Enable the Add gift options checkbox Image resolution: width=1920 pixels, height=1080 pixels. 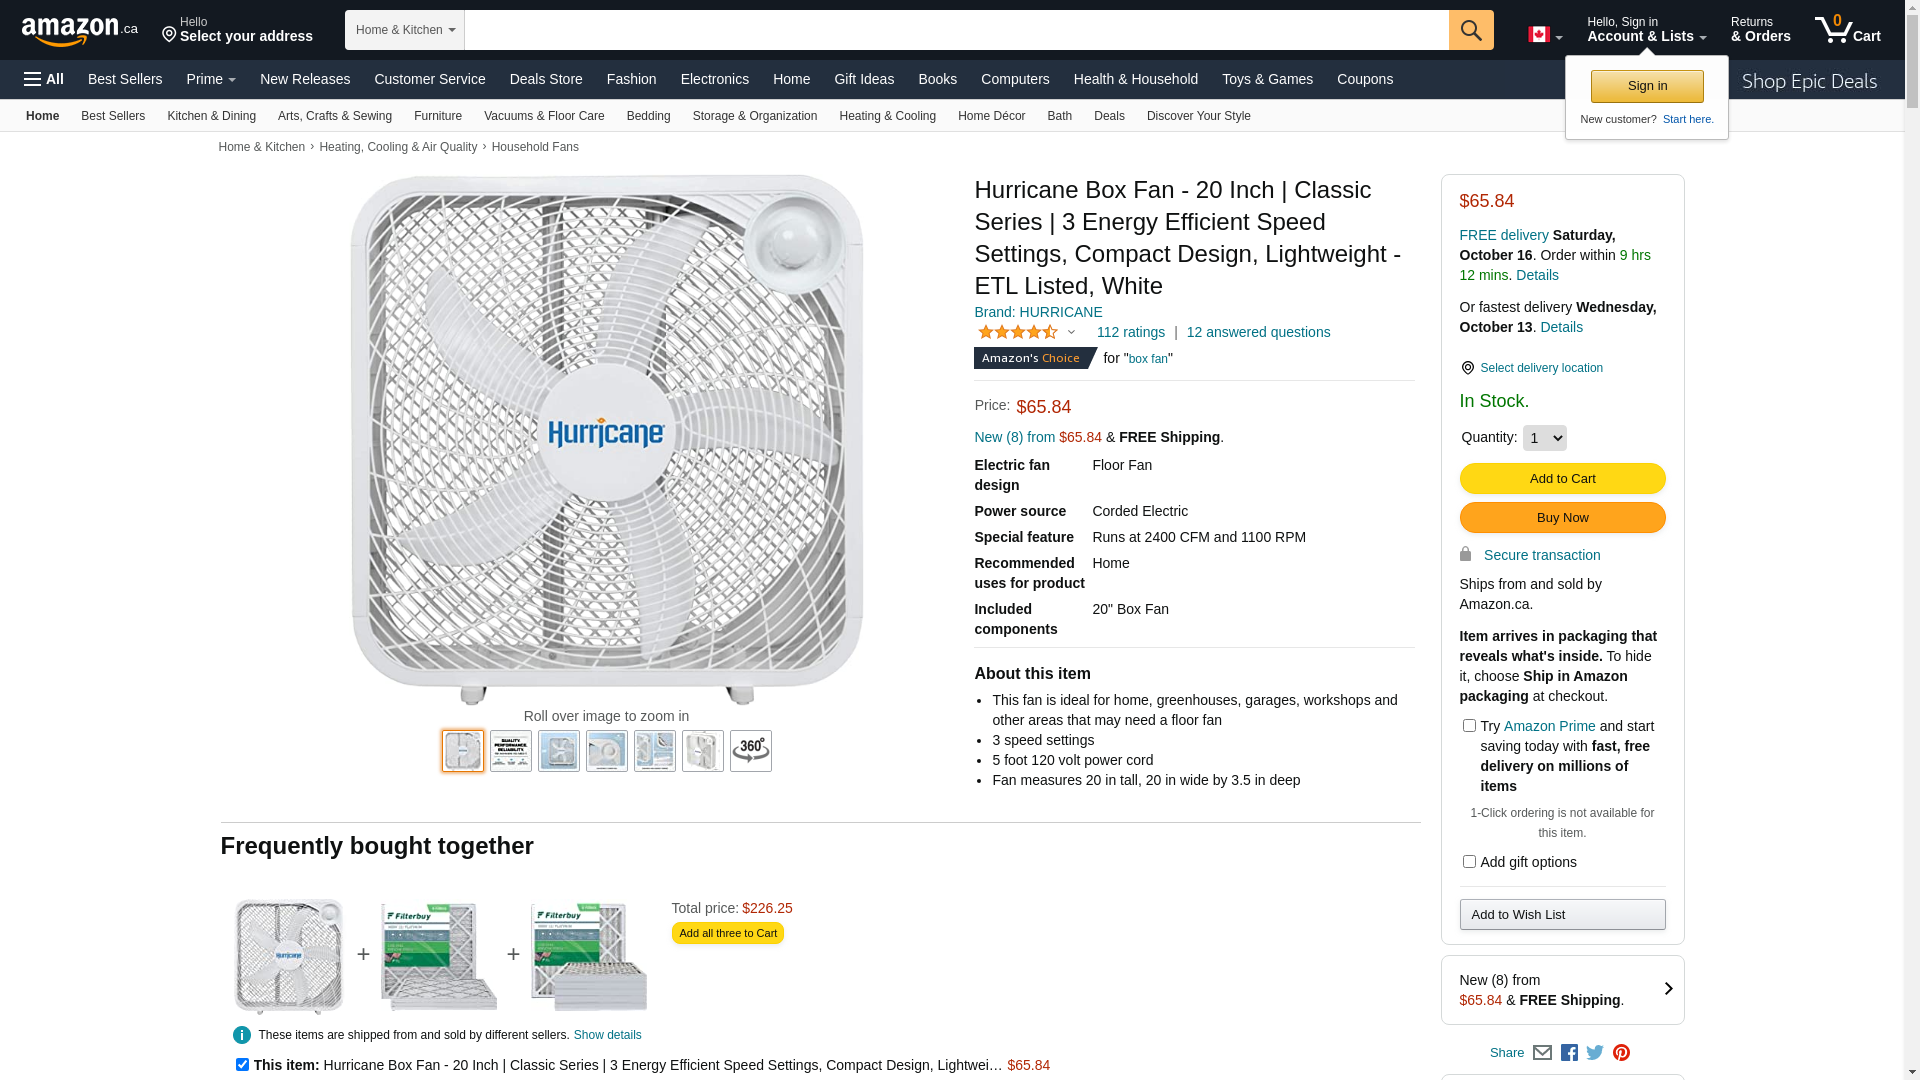pyautogui.click(x=1469, y=862)
